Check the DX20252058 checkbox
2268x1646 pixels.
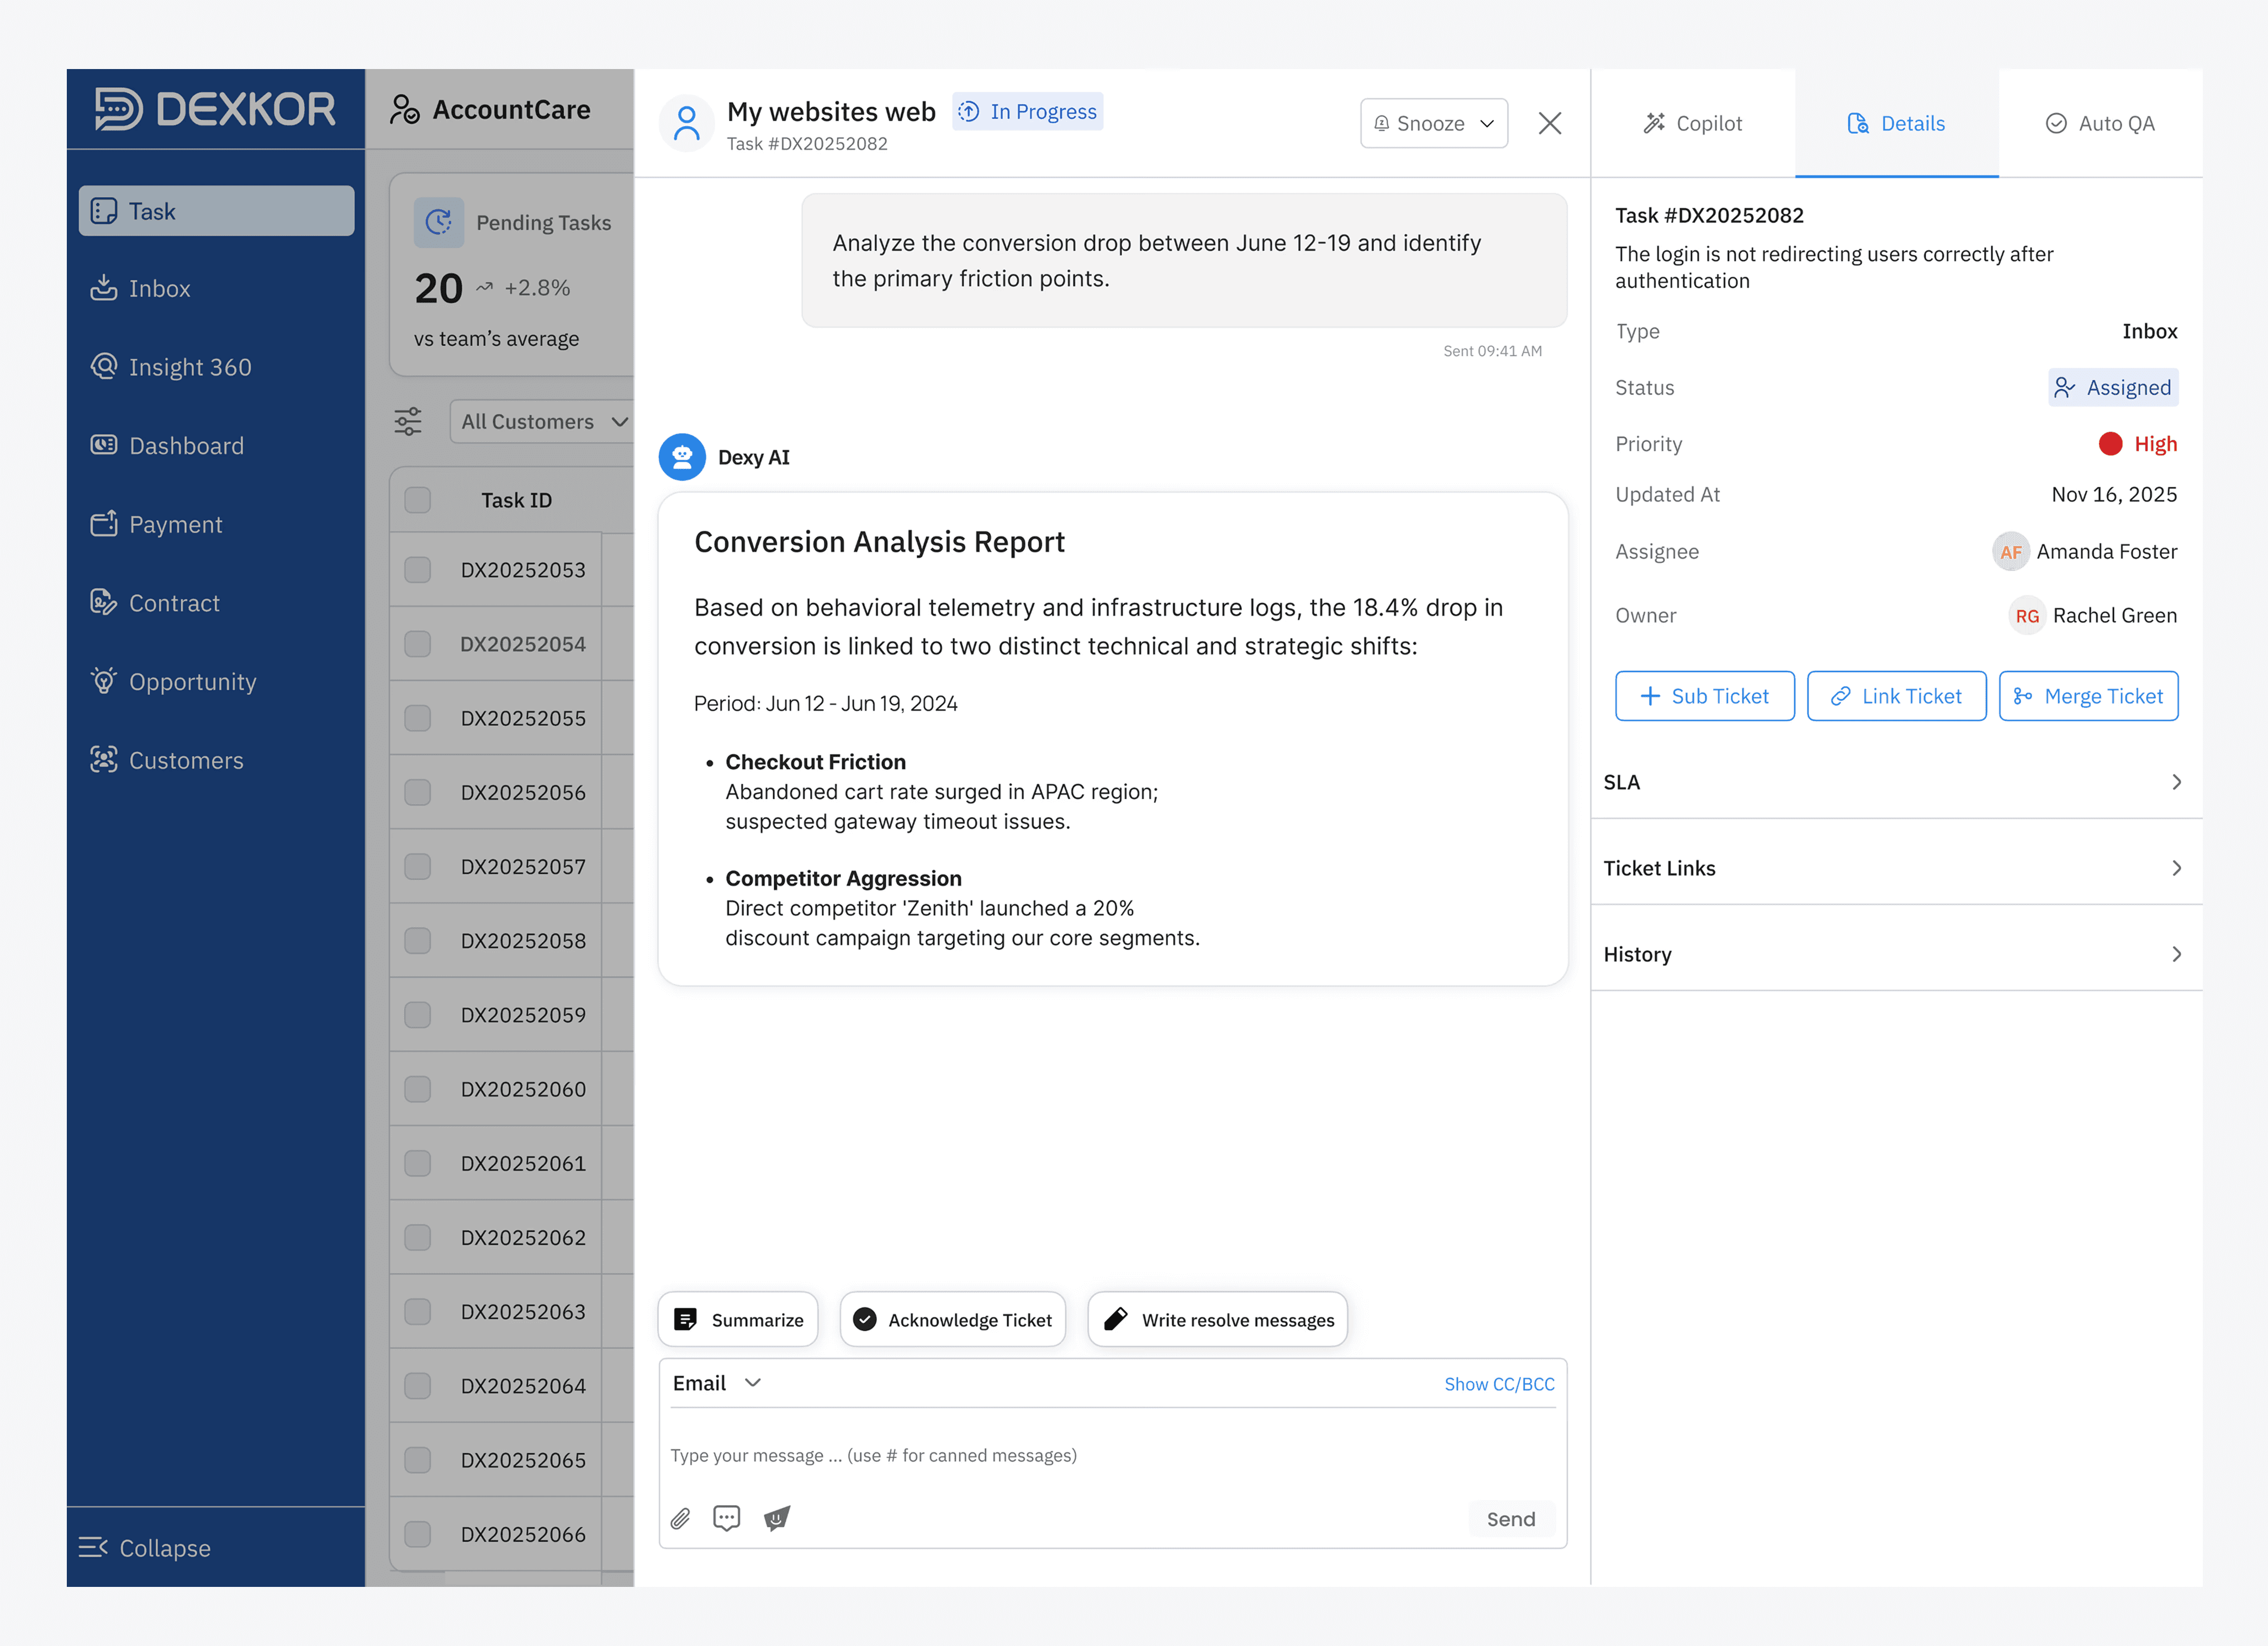click(x=417, y=940)
